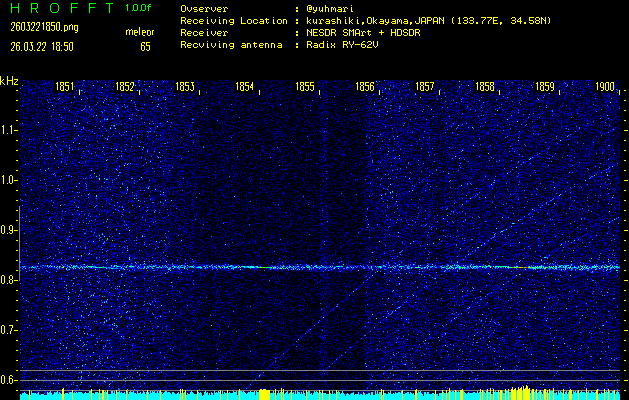Jump to the 1851 time marker
Image resolution: width=629 pixels, height=400 pixels.
tap(65, 88)
